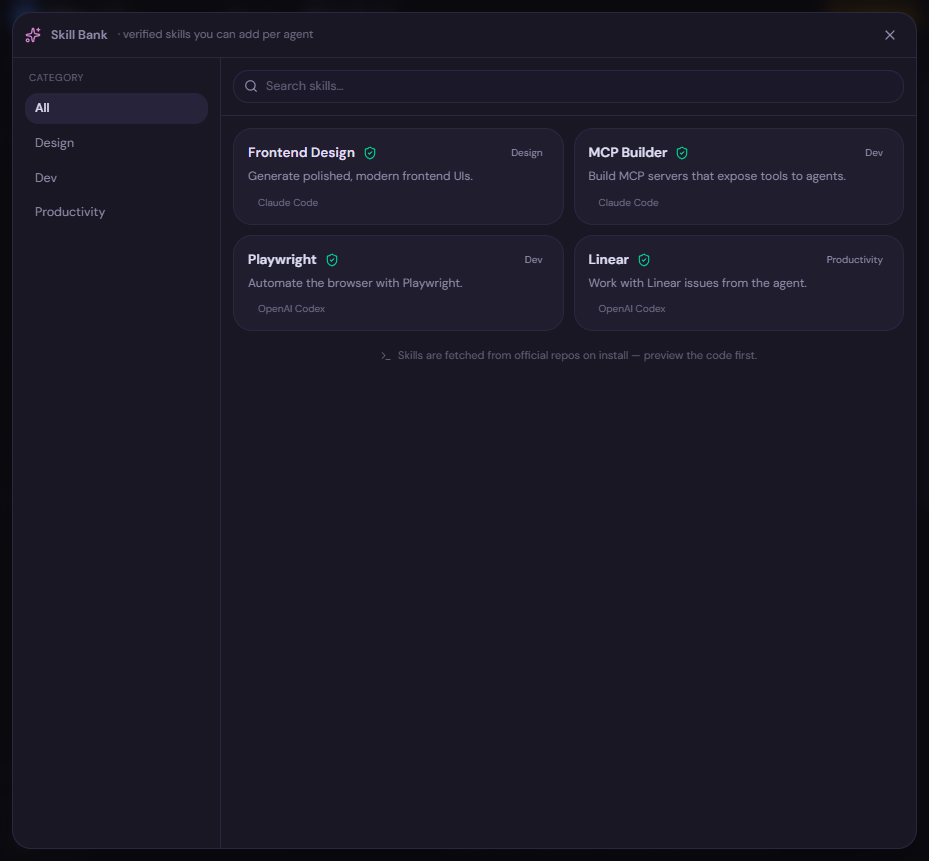Screen dimensions: 929x861
Task: Click 'verified skills you can add per agent' subtitle
Action: pos(217,34)
